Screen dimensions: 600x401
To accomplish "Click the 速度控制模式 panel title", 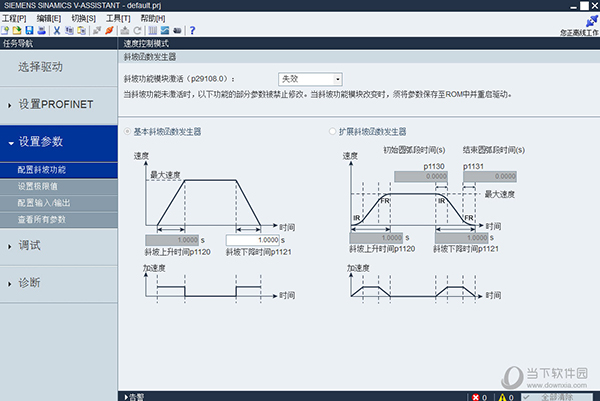I will [x=146, y=44].
